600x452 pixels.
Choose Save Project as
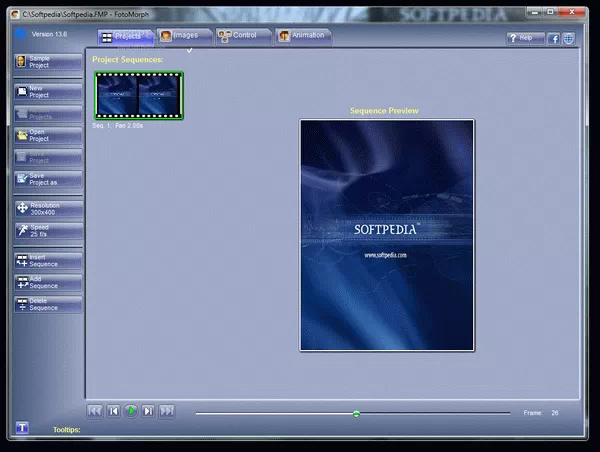click(47, 179)
